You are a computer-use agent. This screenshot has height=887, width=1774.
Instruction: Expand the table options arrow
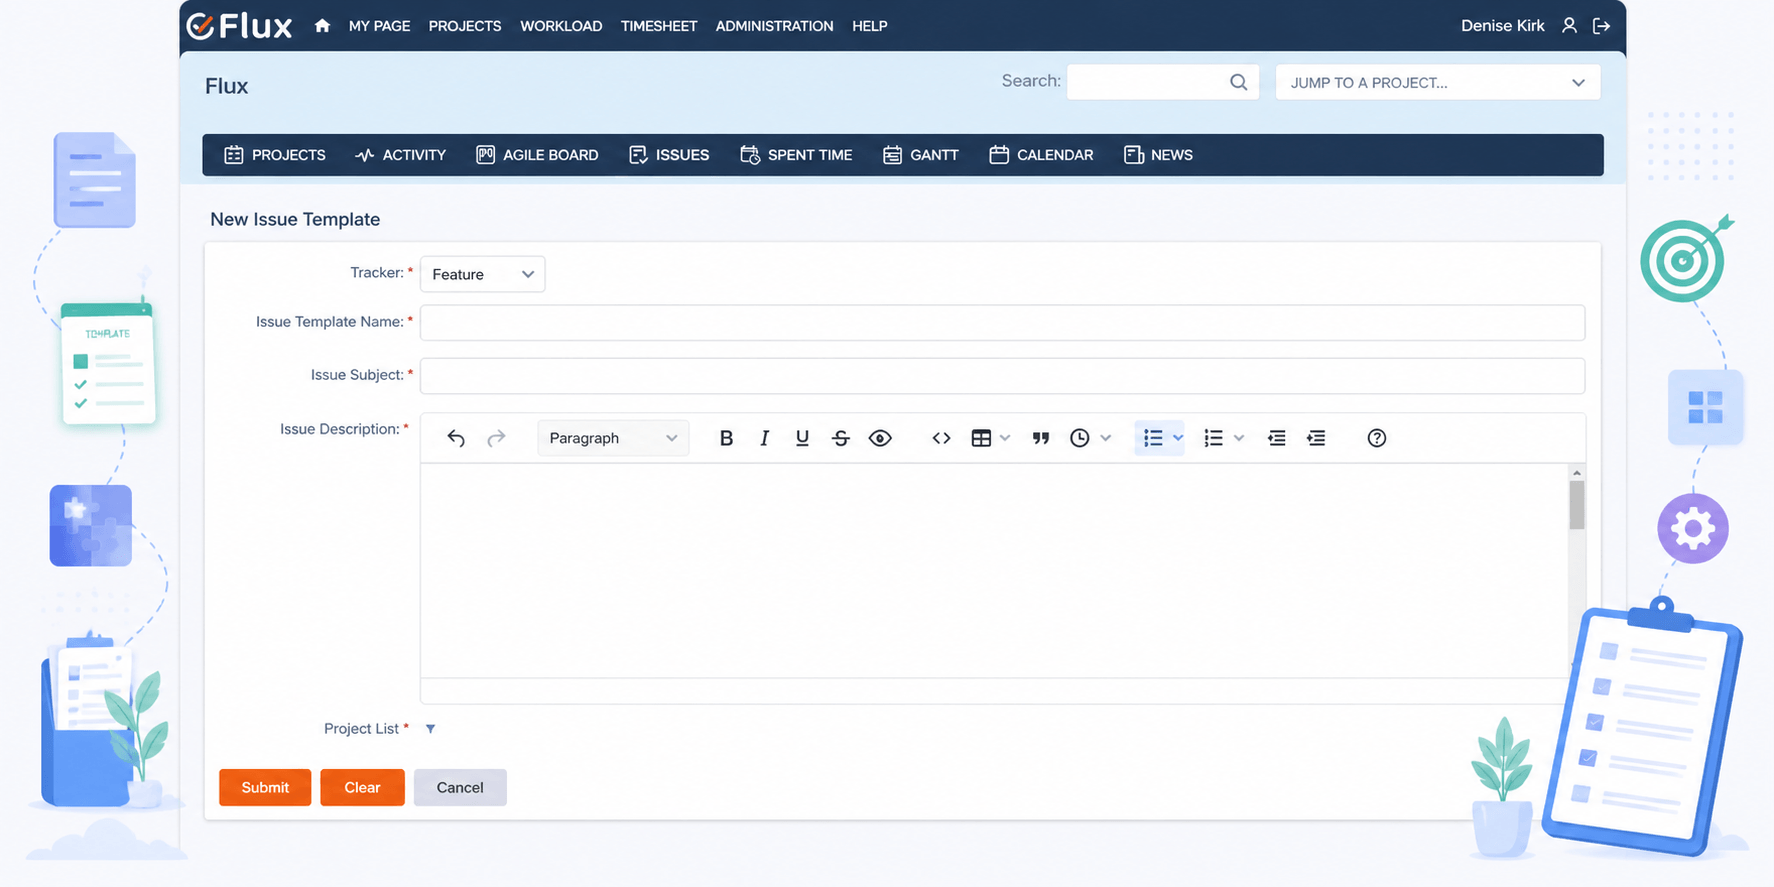[1005, 438]
